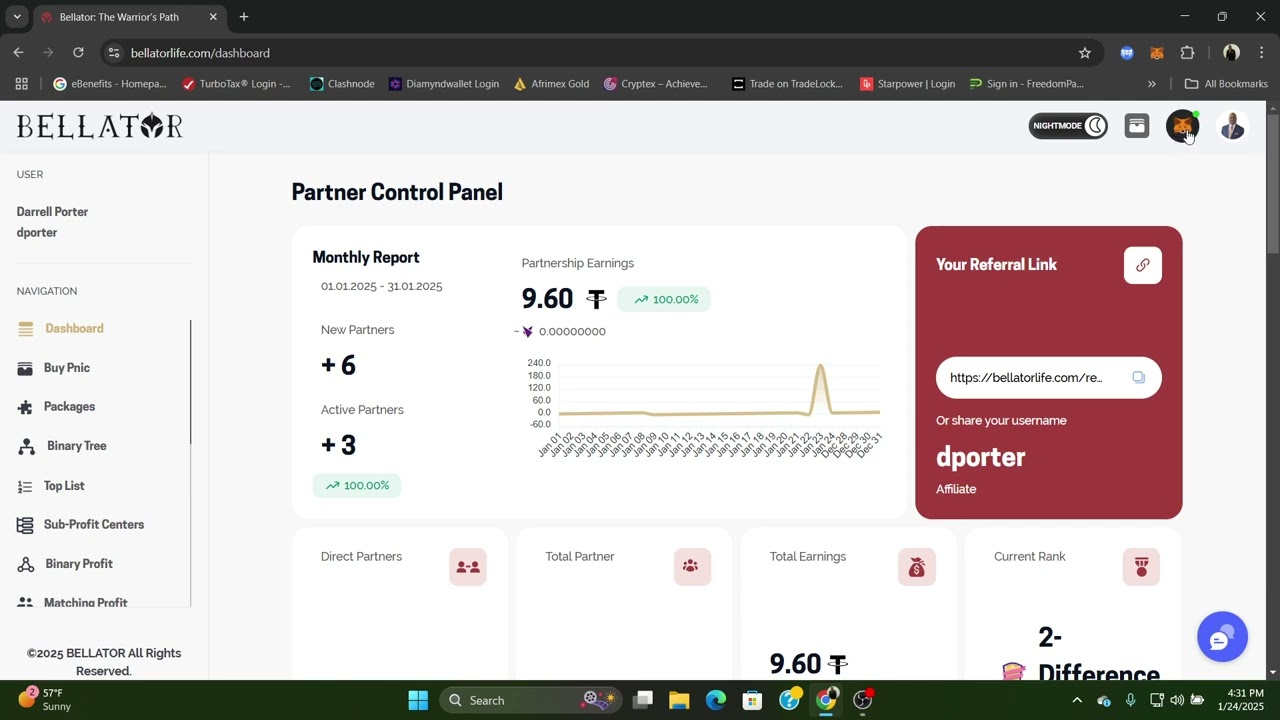The width and height of the screenshot is (1280, 720).
Task: Open Dashboard in sidebar navigation
Action: pyautogui.click(x=74, y=328)
